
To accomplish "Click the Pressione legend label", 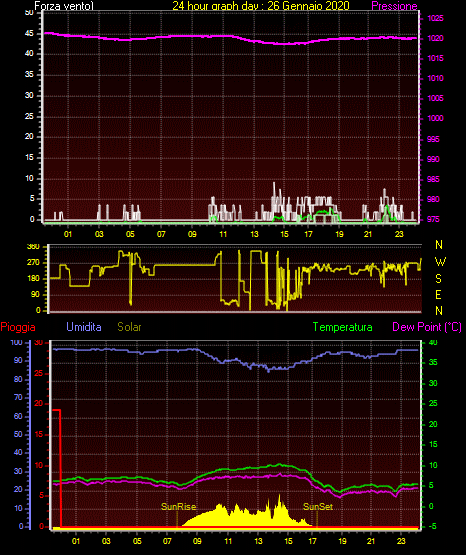I will pos(394,6).
